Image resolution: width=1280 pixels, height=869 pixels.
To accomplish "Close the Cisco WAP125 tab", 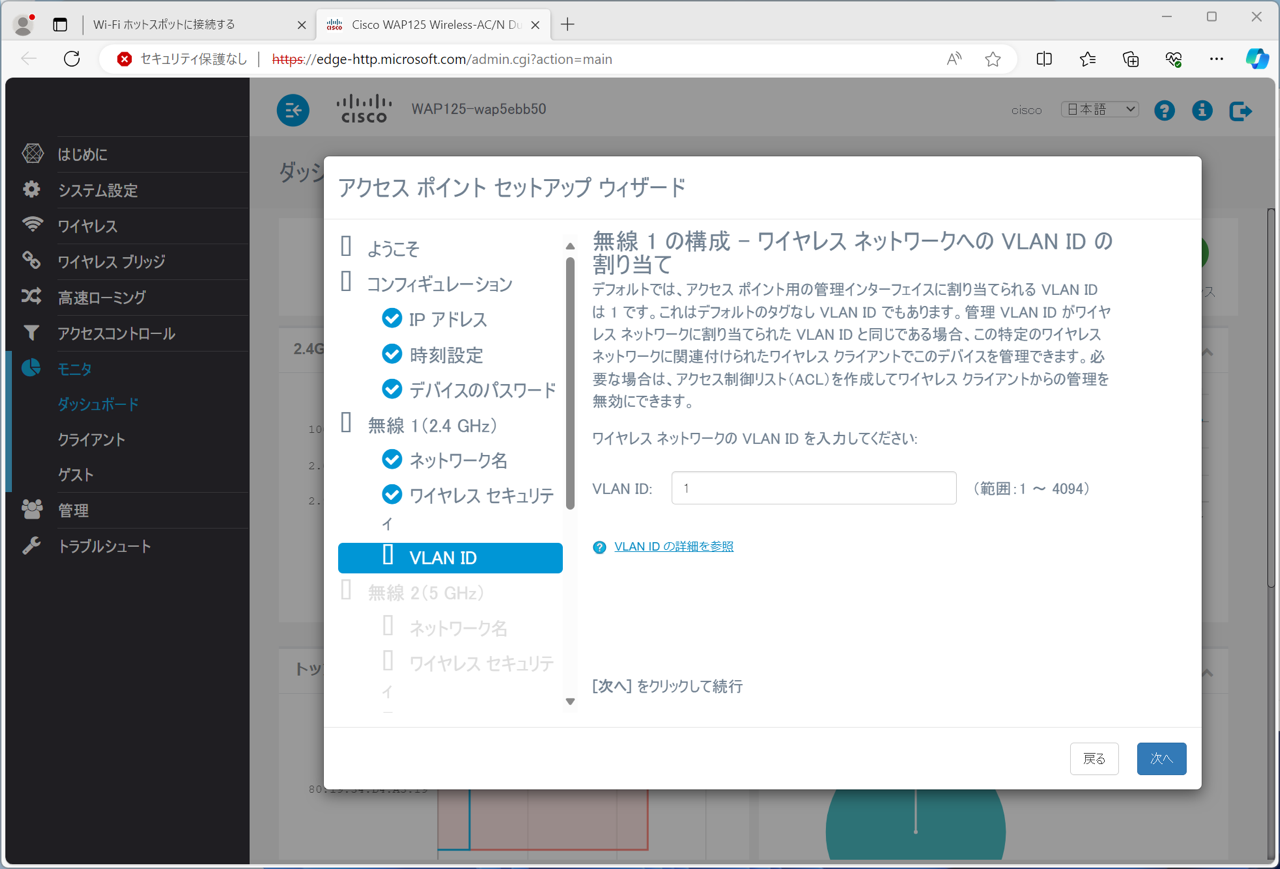I will (x=536, y=25).
